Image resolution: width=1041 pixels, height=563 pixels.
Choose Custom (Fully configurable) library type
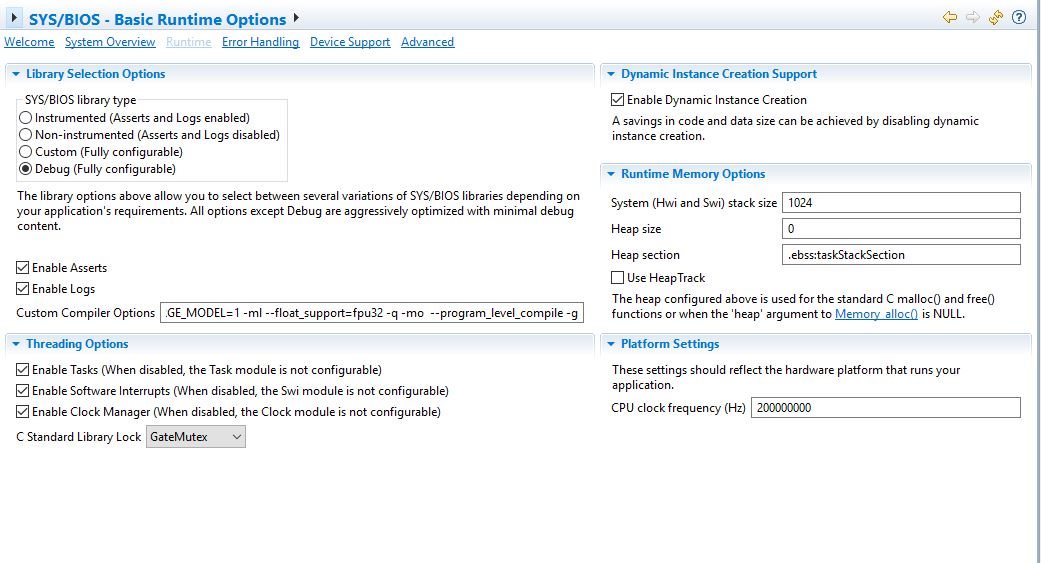[x=26, y=152]
